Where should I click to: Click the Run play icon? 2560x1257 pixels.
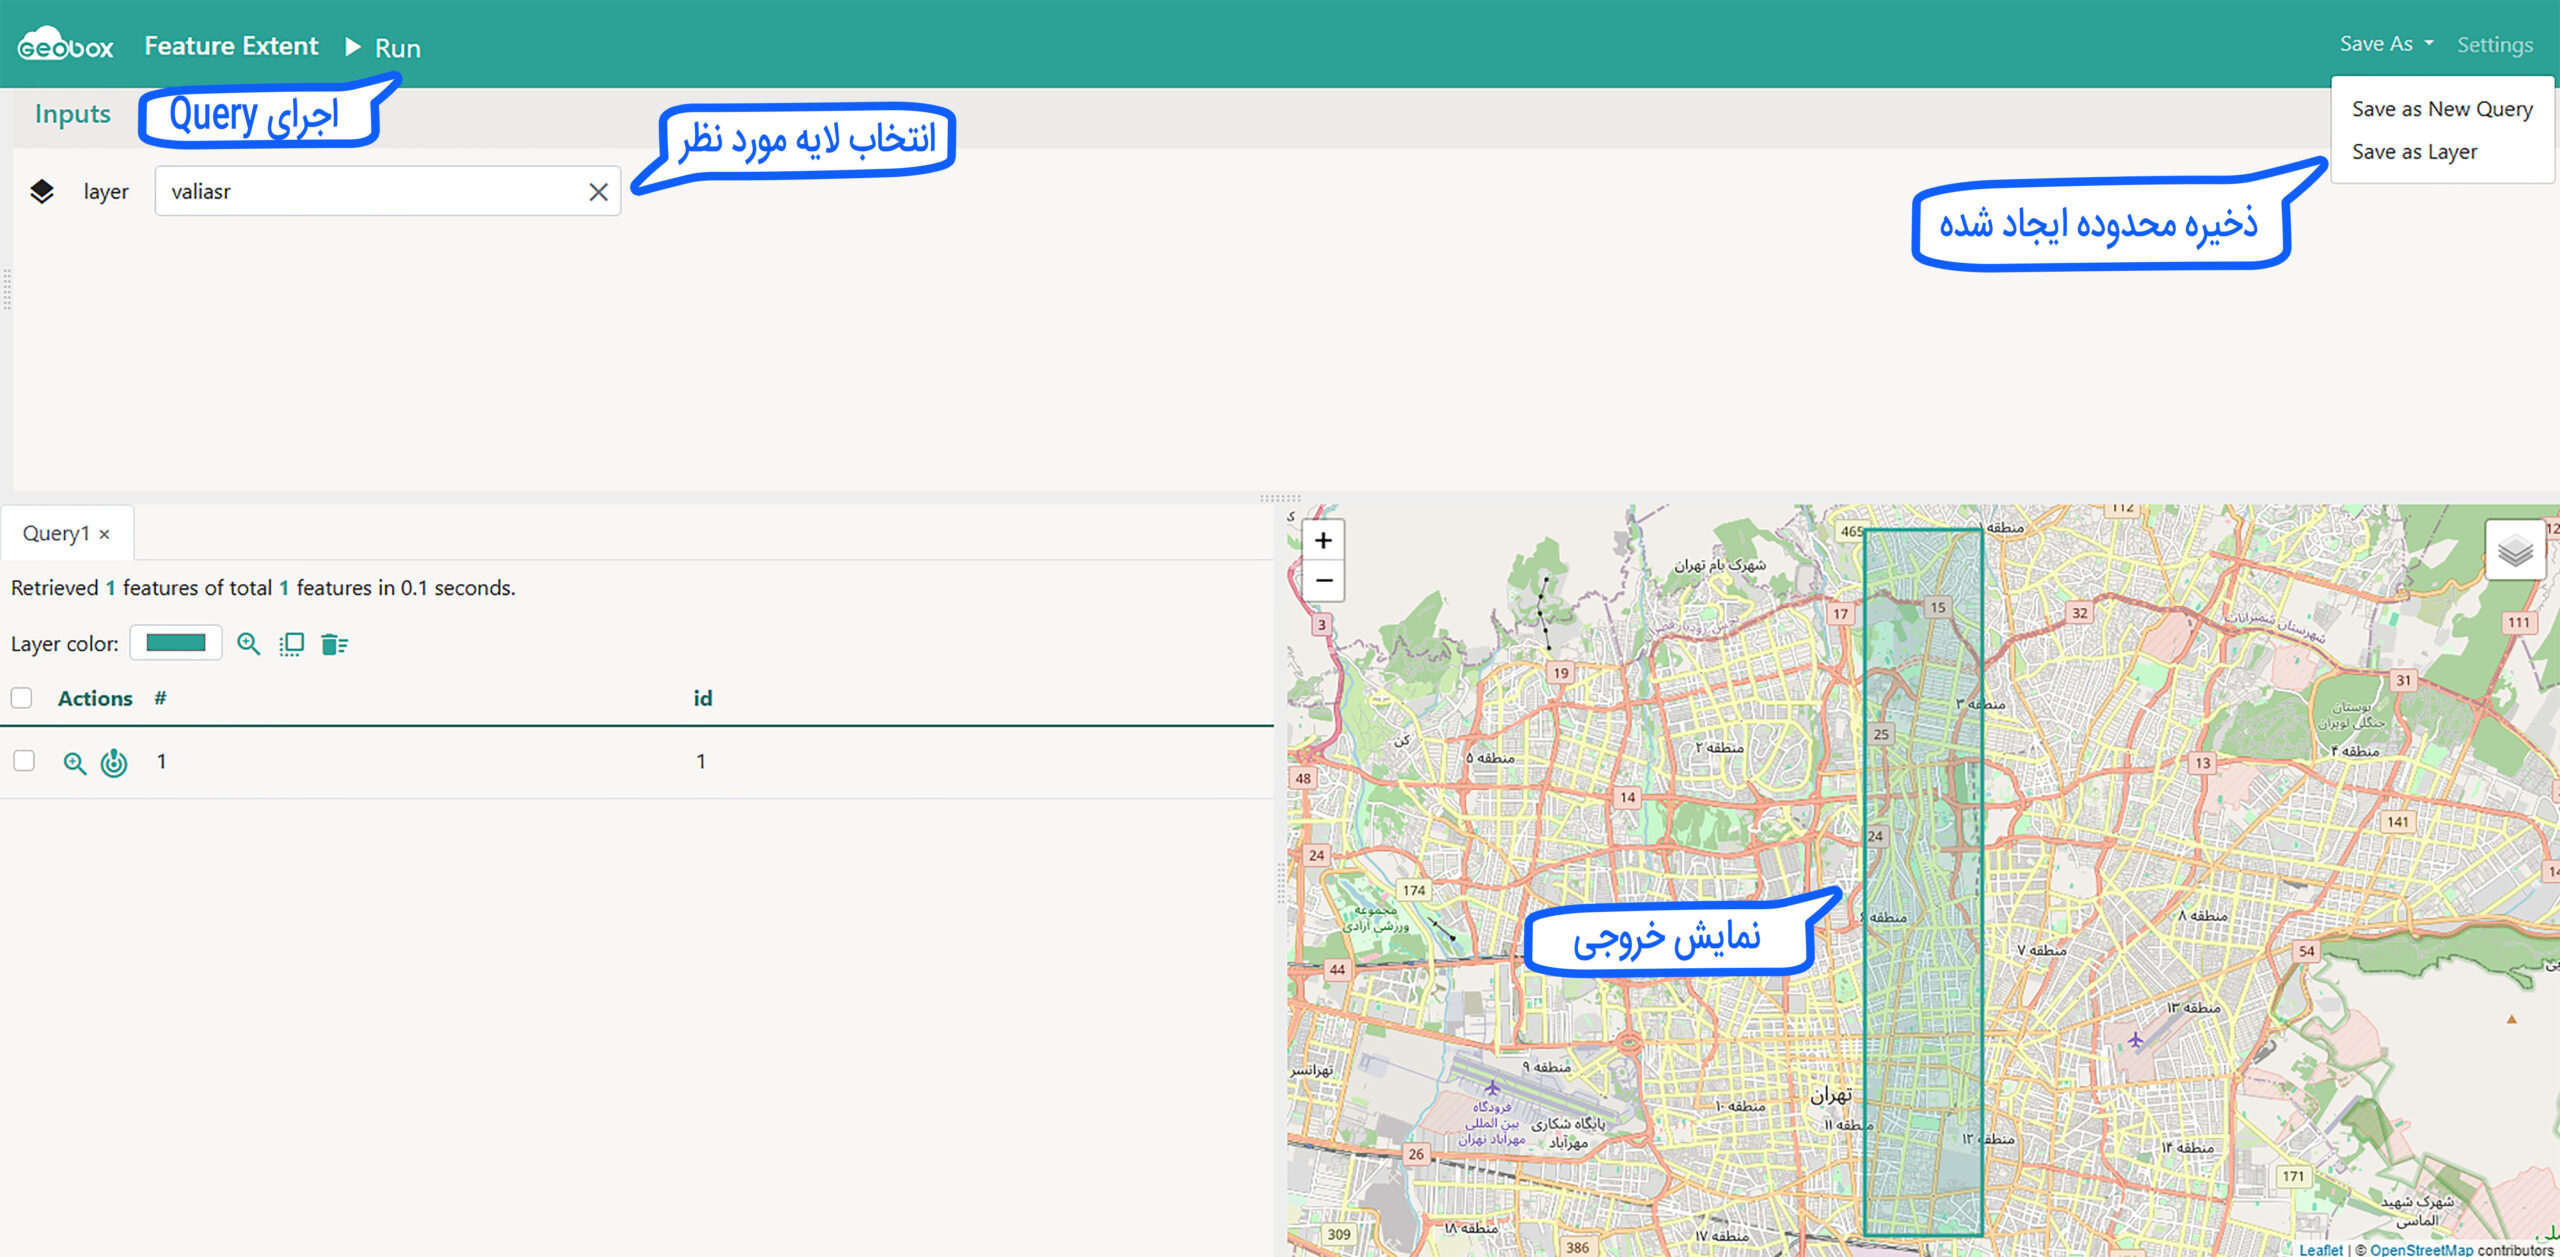353,47
